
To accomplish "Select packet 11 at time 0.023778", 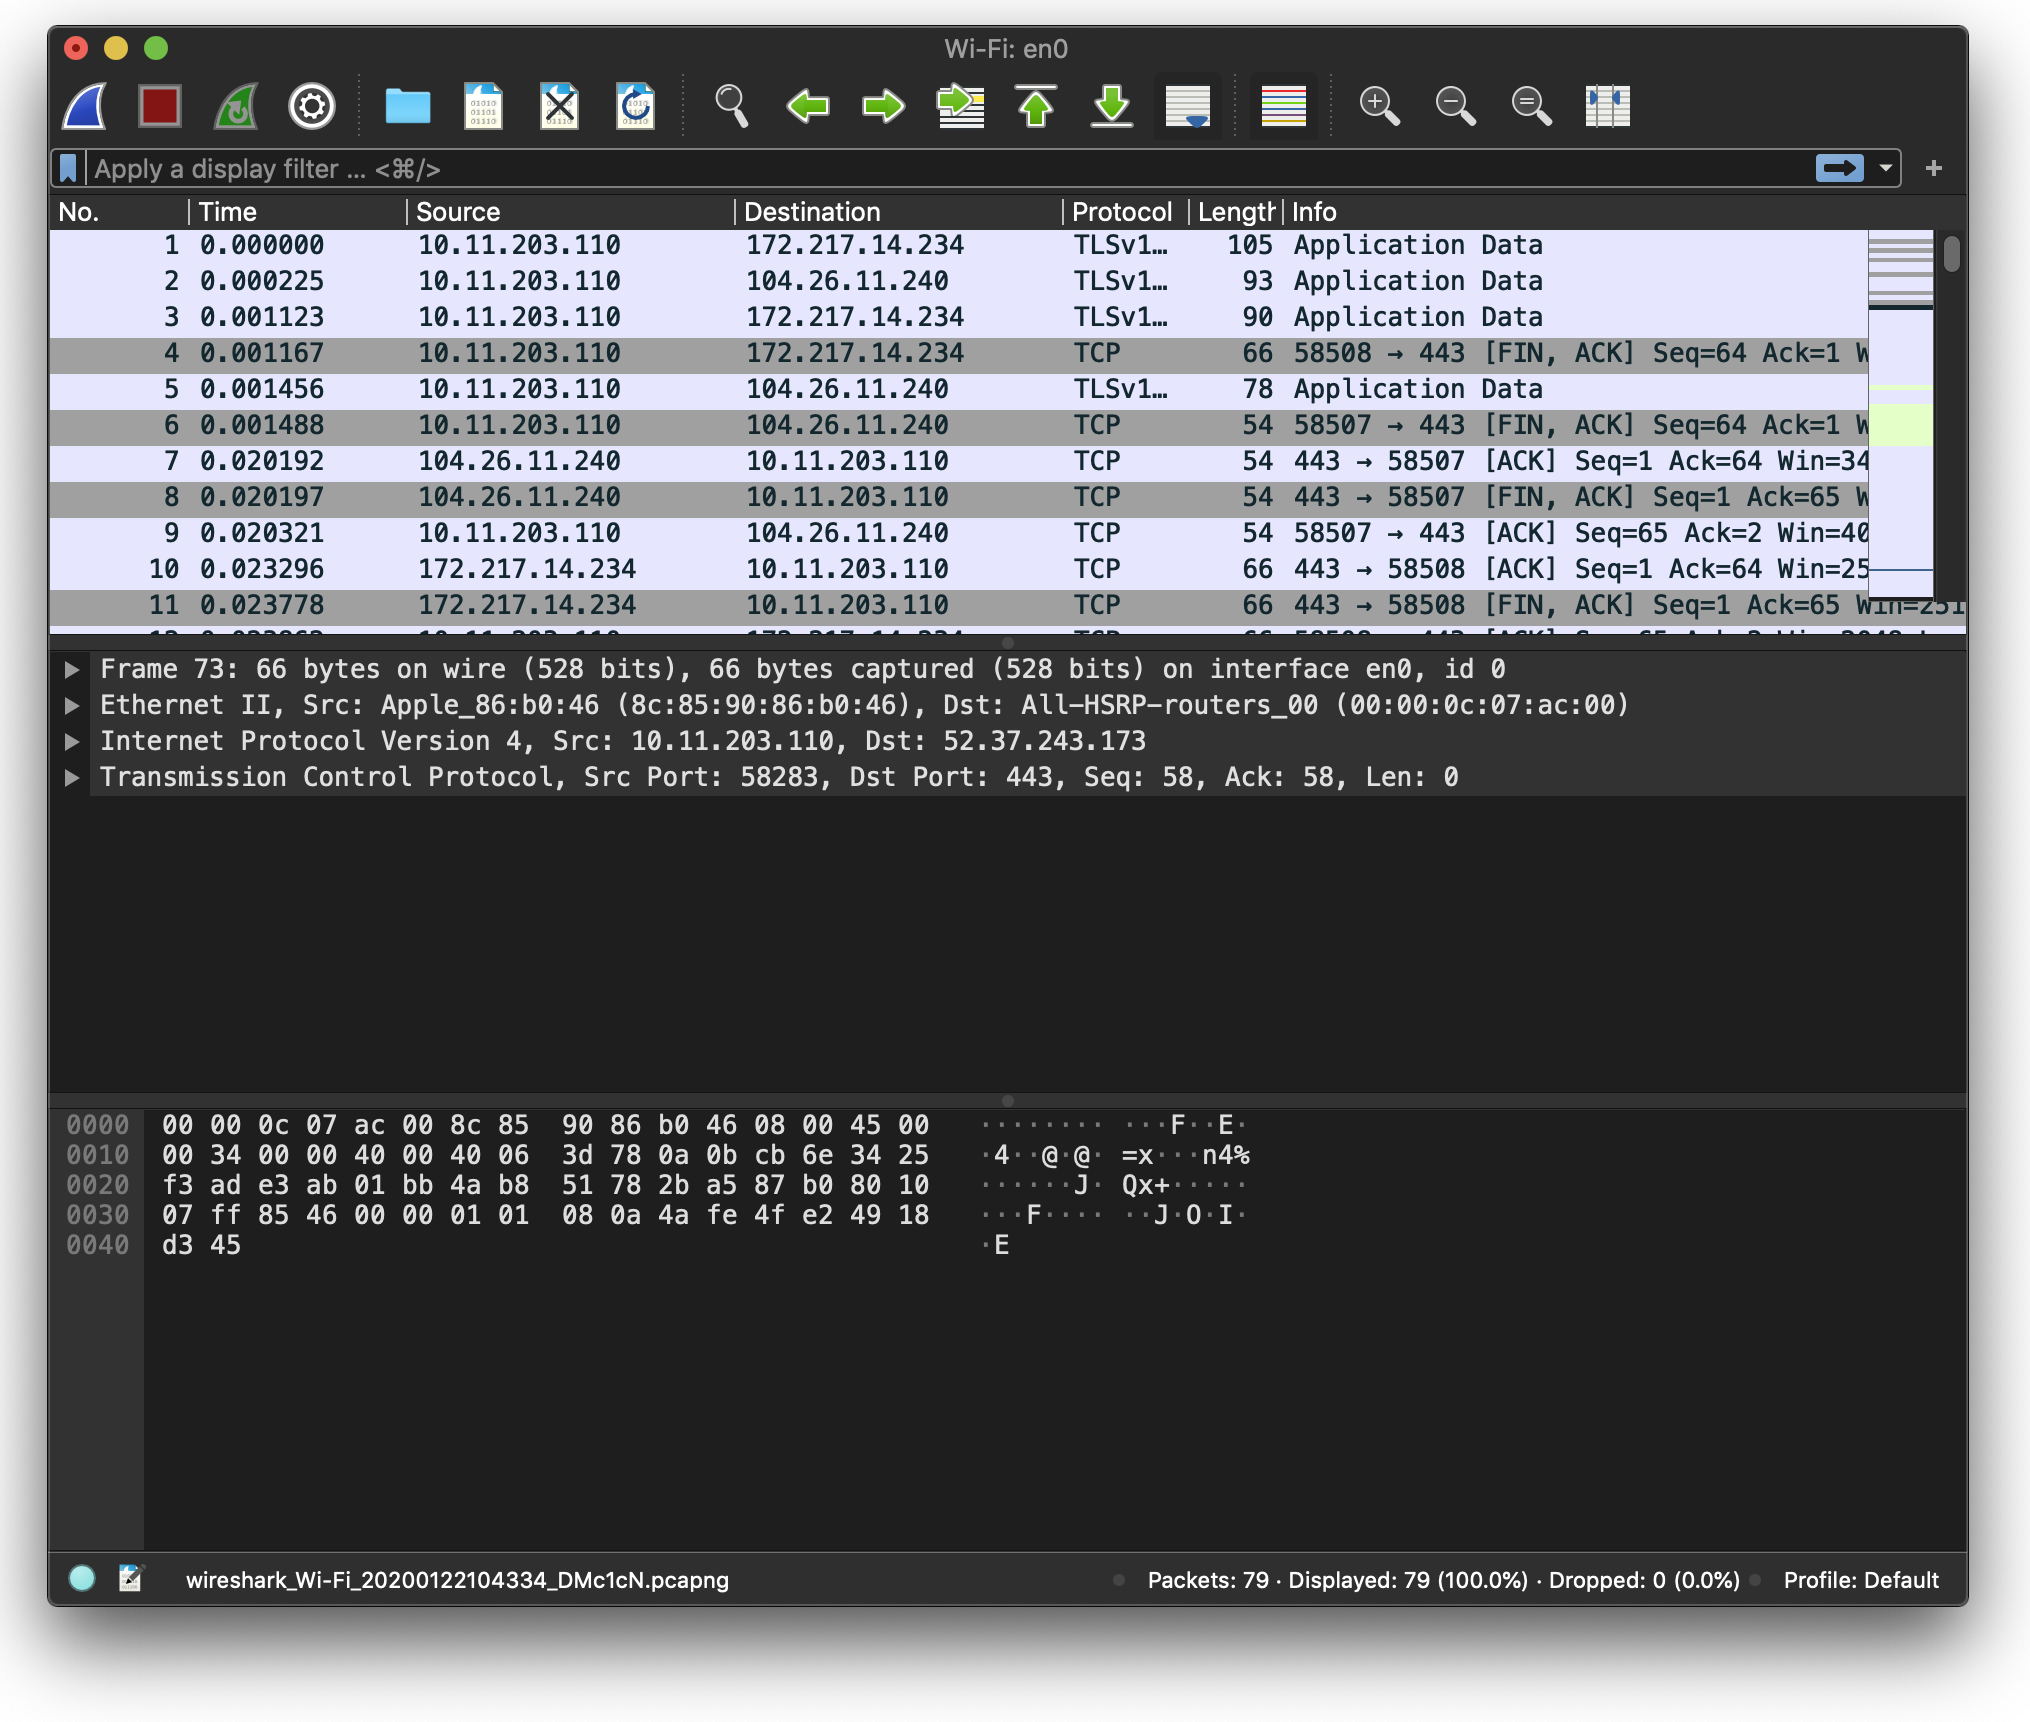I will click(x=958, y=605).
